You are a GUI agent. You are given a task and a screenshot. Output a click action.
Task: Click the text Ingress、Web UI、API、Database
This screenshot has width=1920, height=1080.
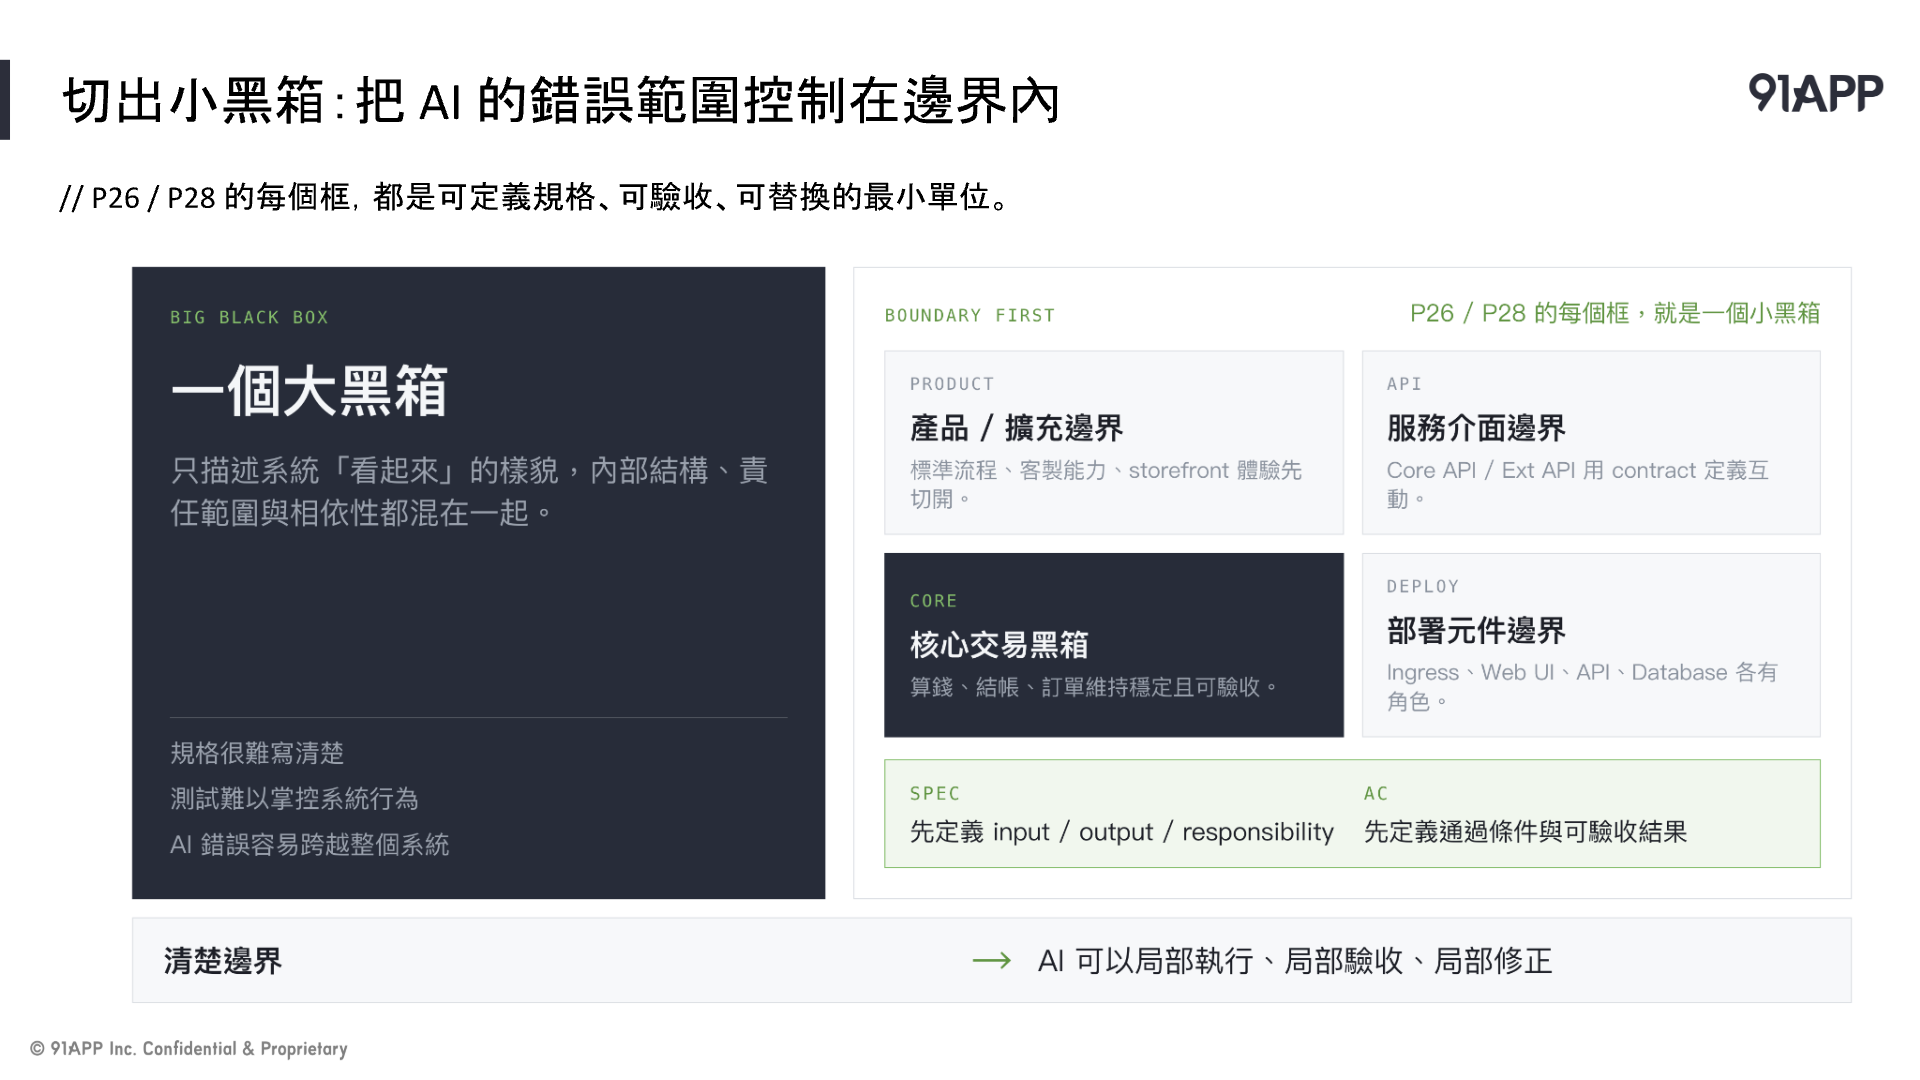tap(1582, 686)
